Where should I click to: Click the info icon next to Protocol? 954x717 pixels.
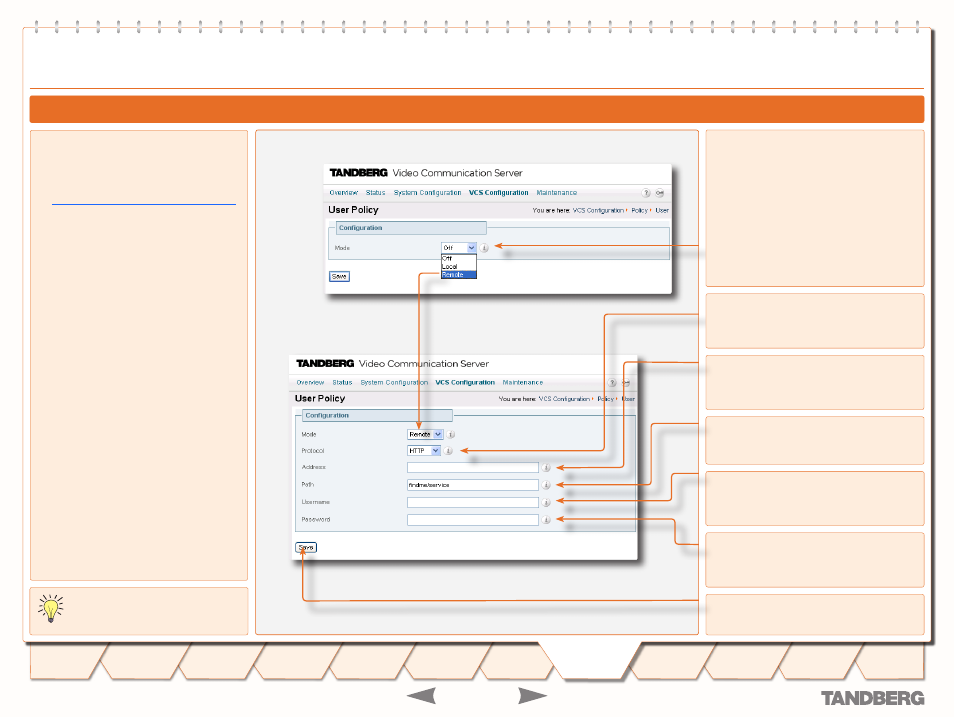coord(448,451)
